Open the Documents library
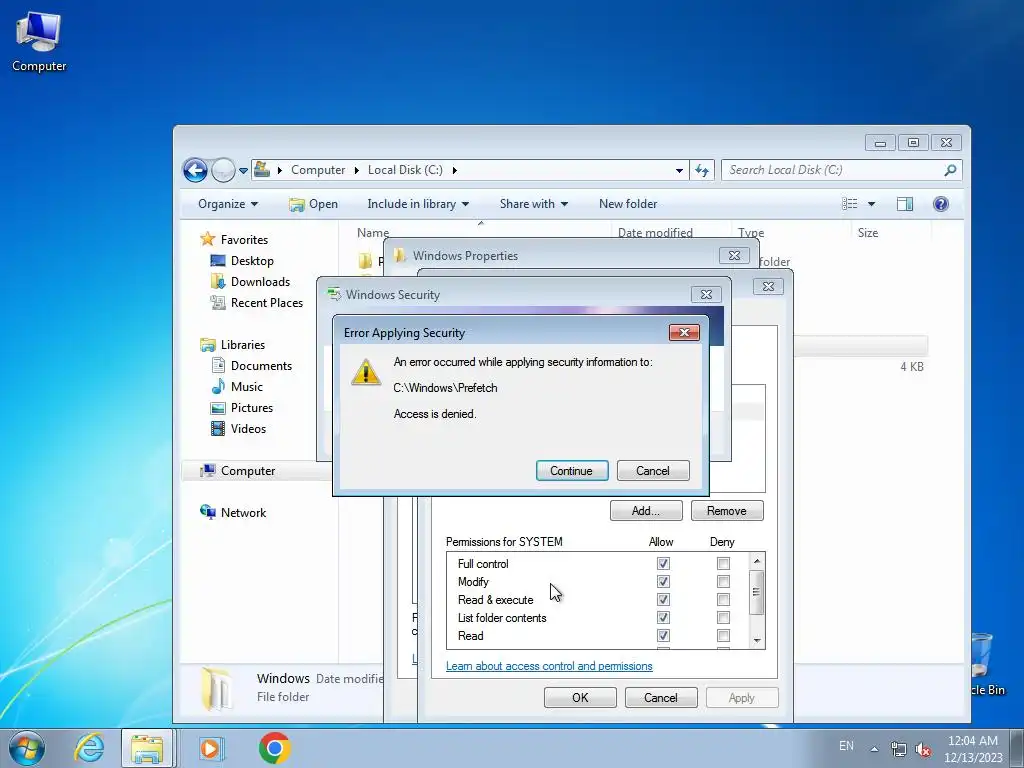This screenshot has height=768, width=1024. 251,366
